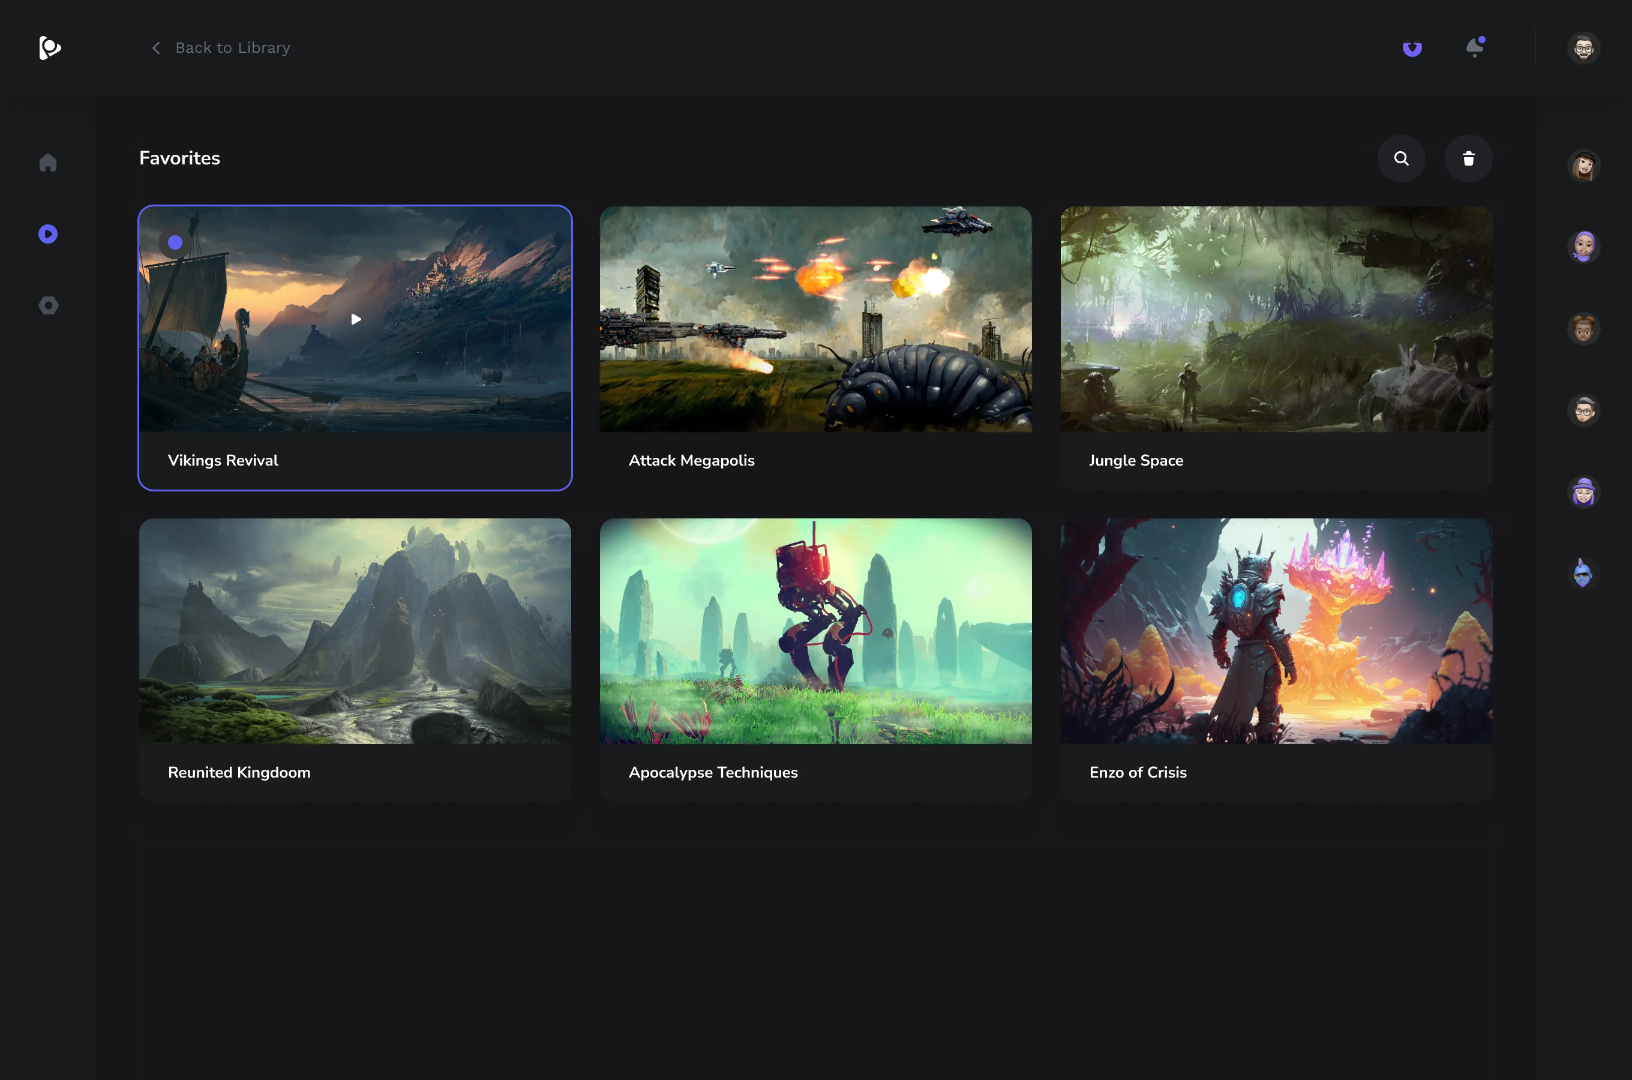Open the Jungle Space thumbnail

tap(1276, 320)
